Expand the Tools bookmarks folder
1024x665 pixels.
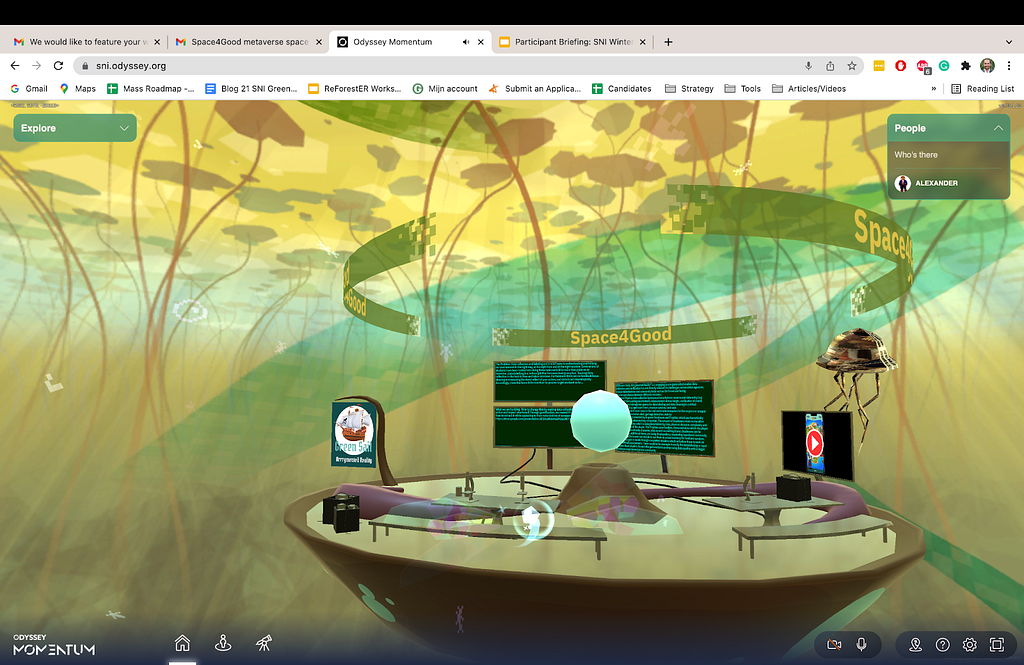743,88
